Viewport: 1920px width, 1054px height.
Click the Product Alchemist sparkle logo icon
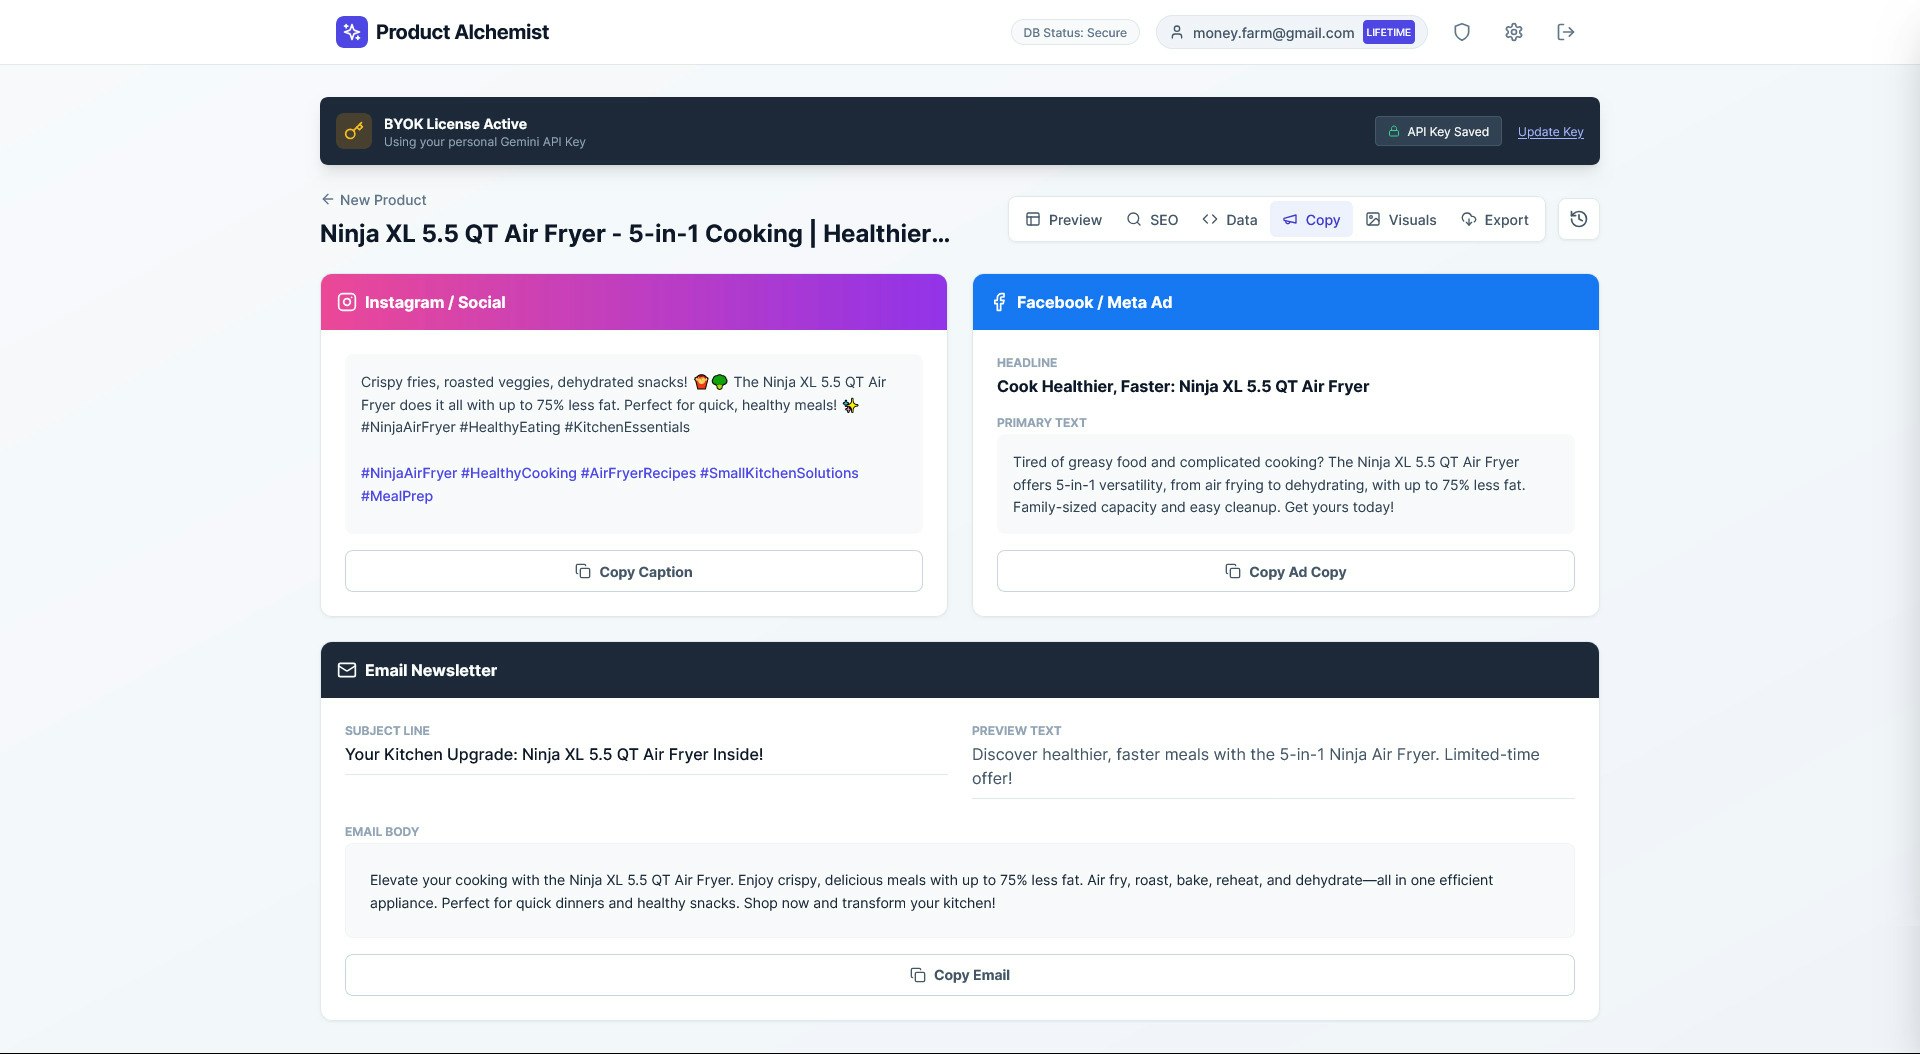click(352, 32)
